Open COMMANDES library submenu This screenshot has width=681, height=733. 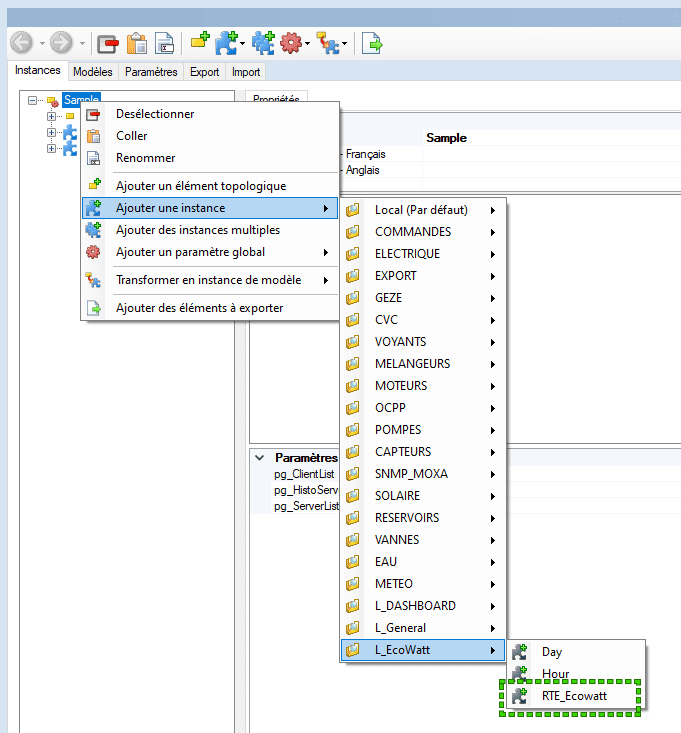coord(423,232)
